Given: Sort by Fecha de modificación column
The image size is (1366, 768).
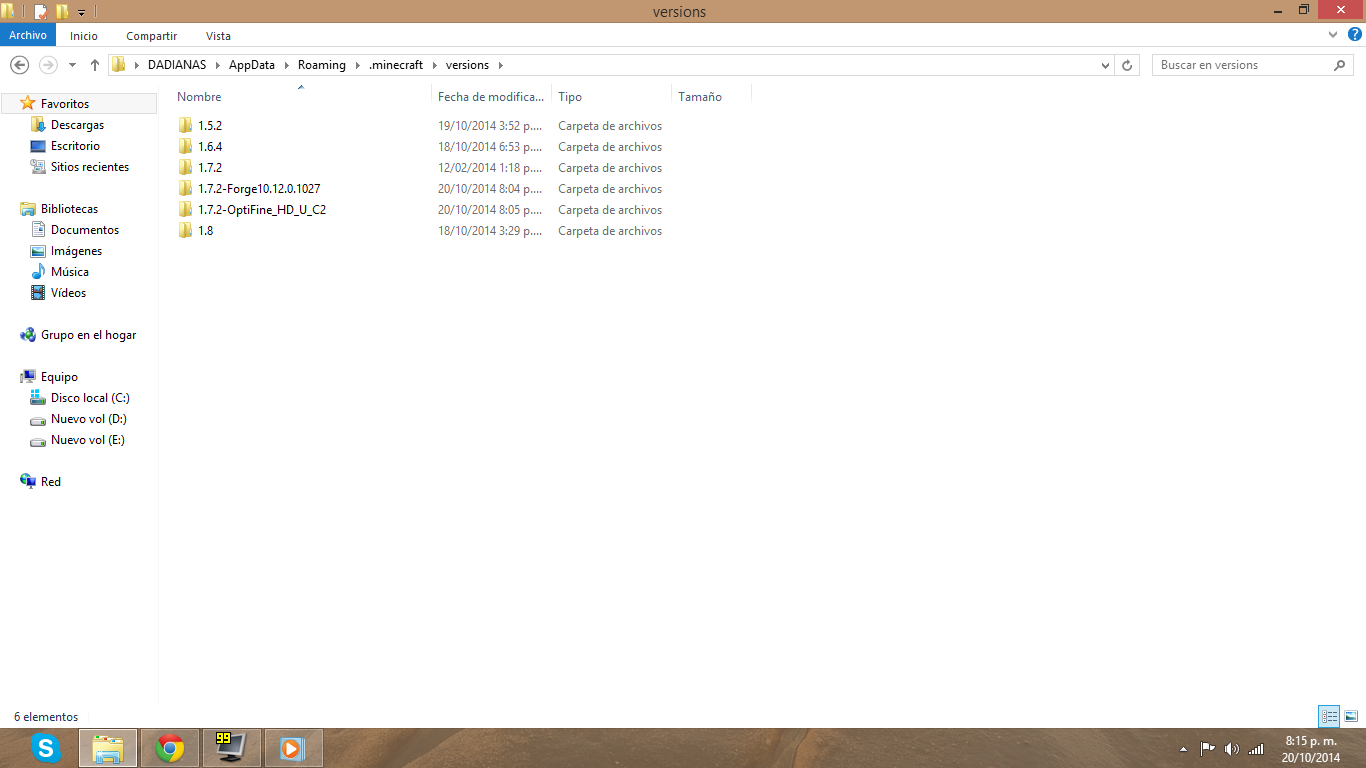Looking at the screenshot, I should tap(491, 97).
